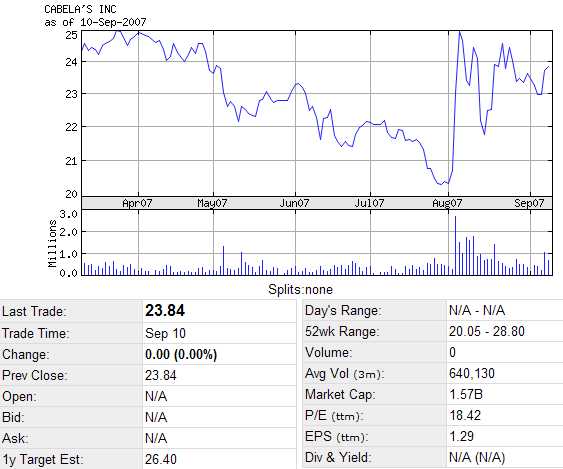Click the 'Bid:' label
The width and height of the screenshot is (563, 469).
click(13, 417)
